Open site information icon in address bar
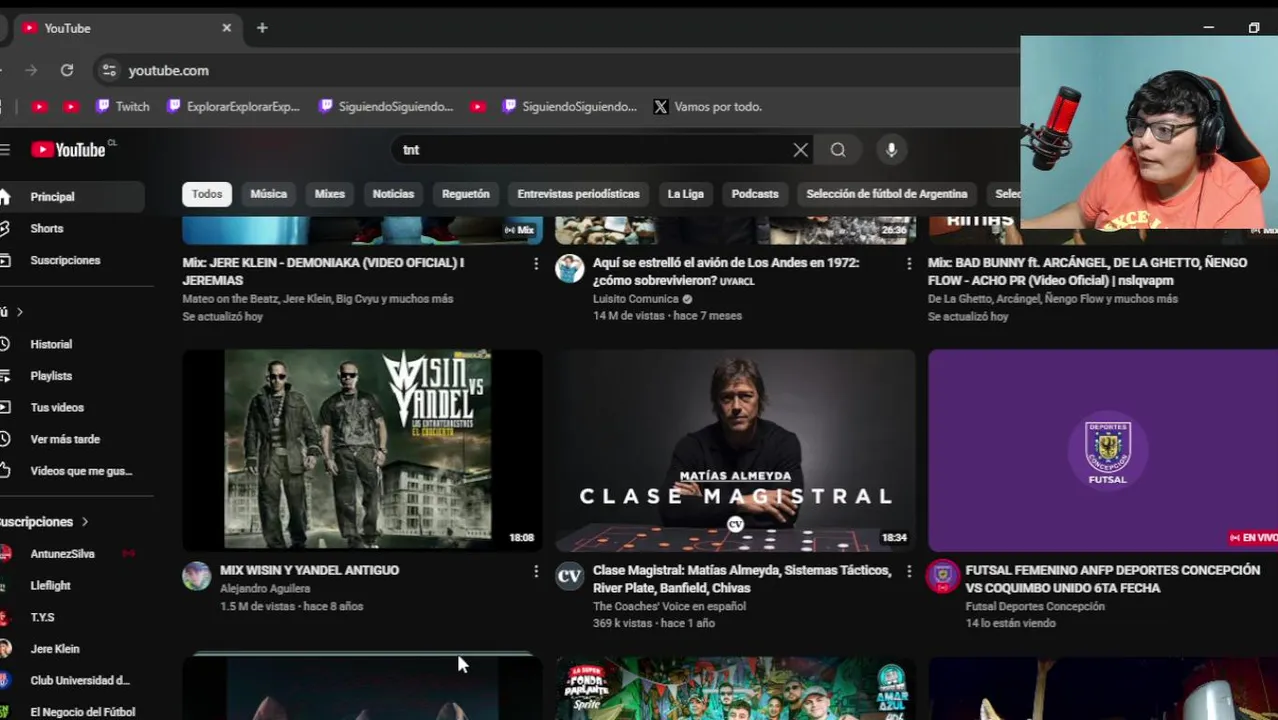The height and width of the screenshot is (720, 1278). [x=109, y=70]
